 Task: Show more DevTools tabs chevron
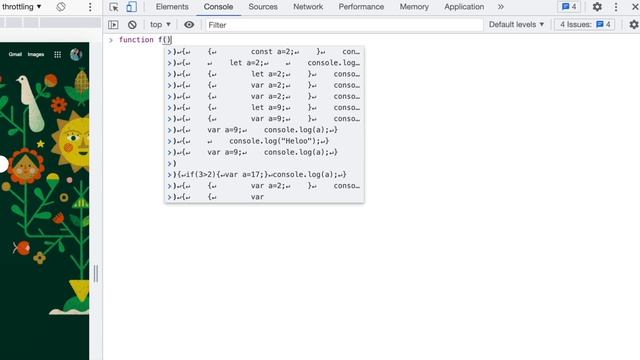pos(501,7)
